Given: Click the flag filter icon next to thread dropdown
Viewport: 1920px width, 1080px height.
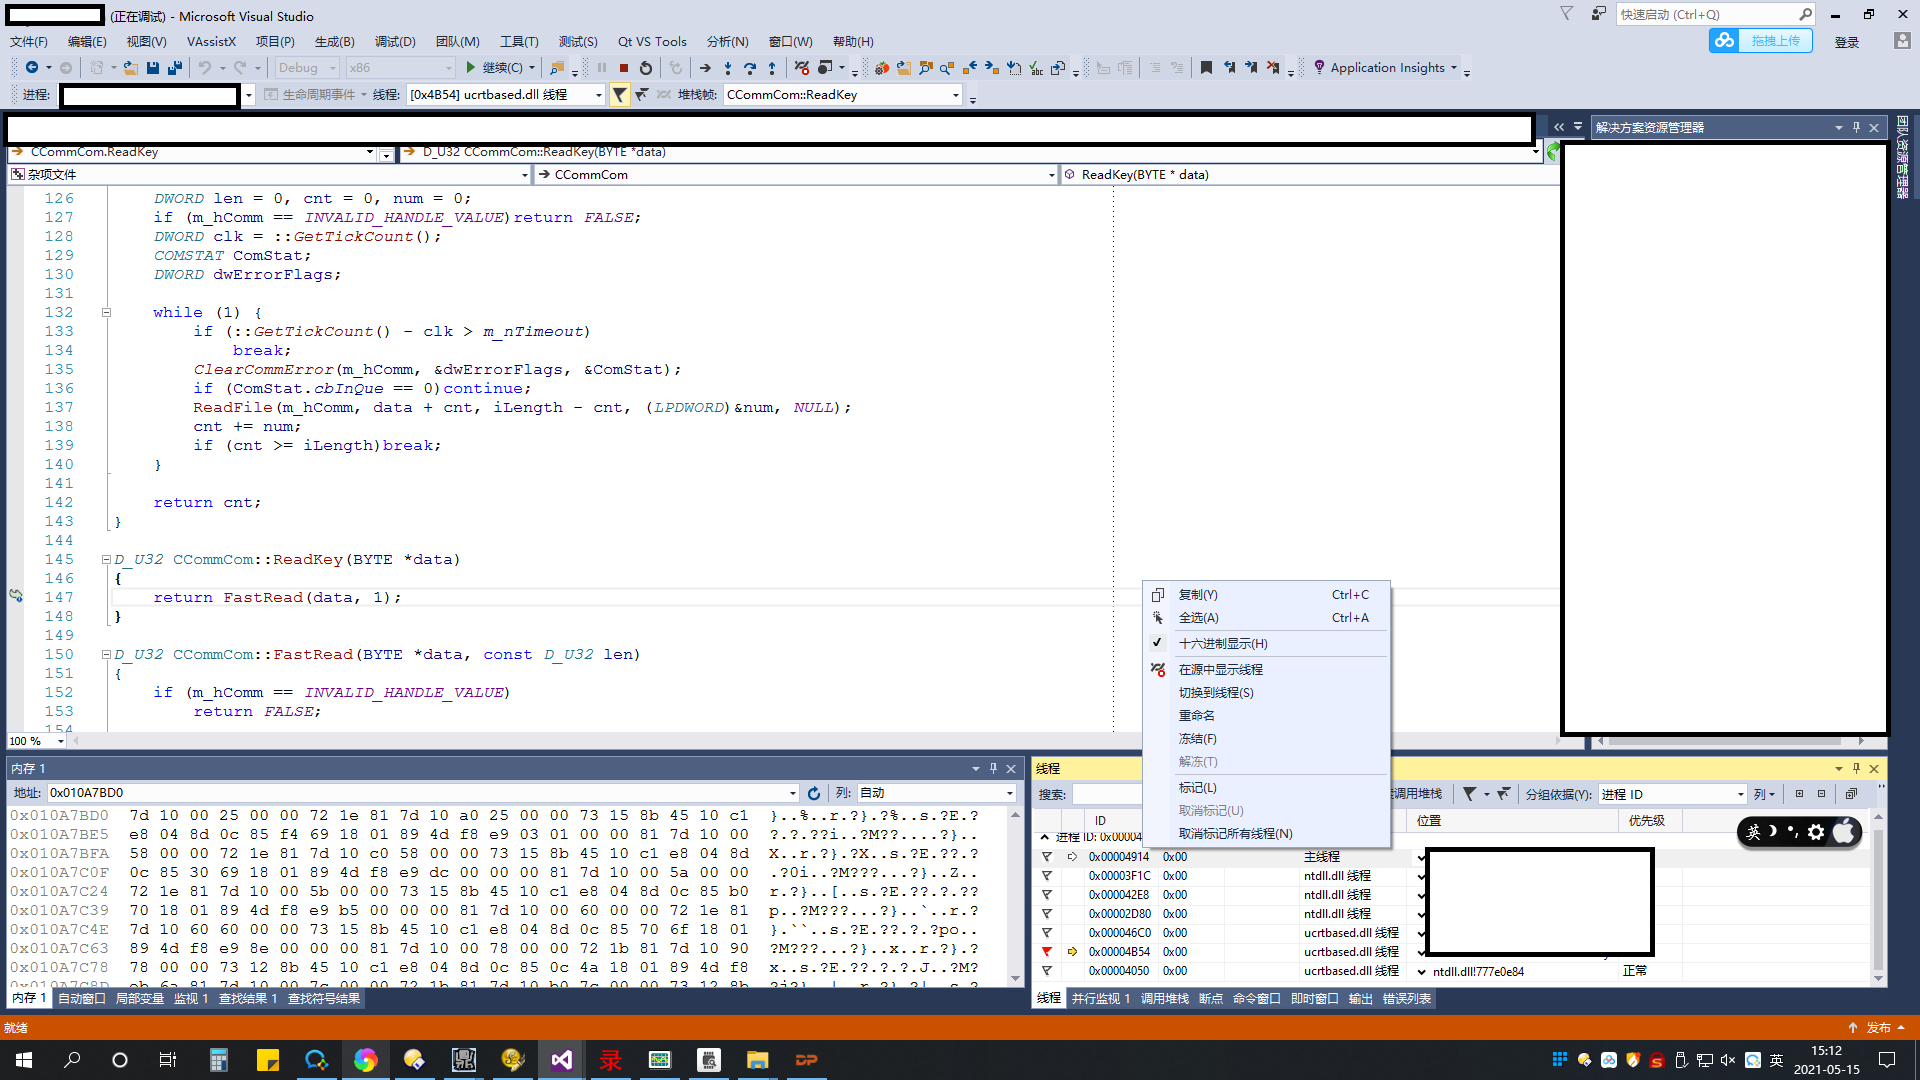Looking at the screenshot, I should (620, 95).
